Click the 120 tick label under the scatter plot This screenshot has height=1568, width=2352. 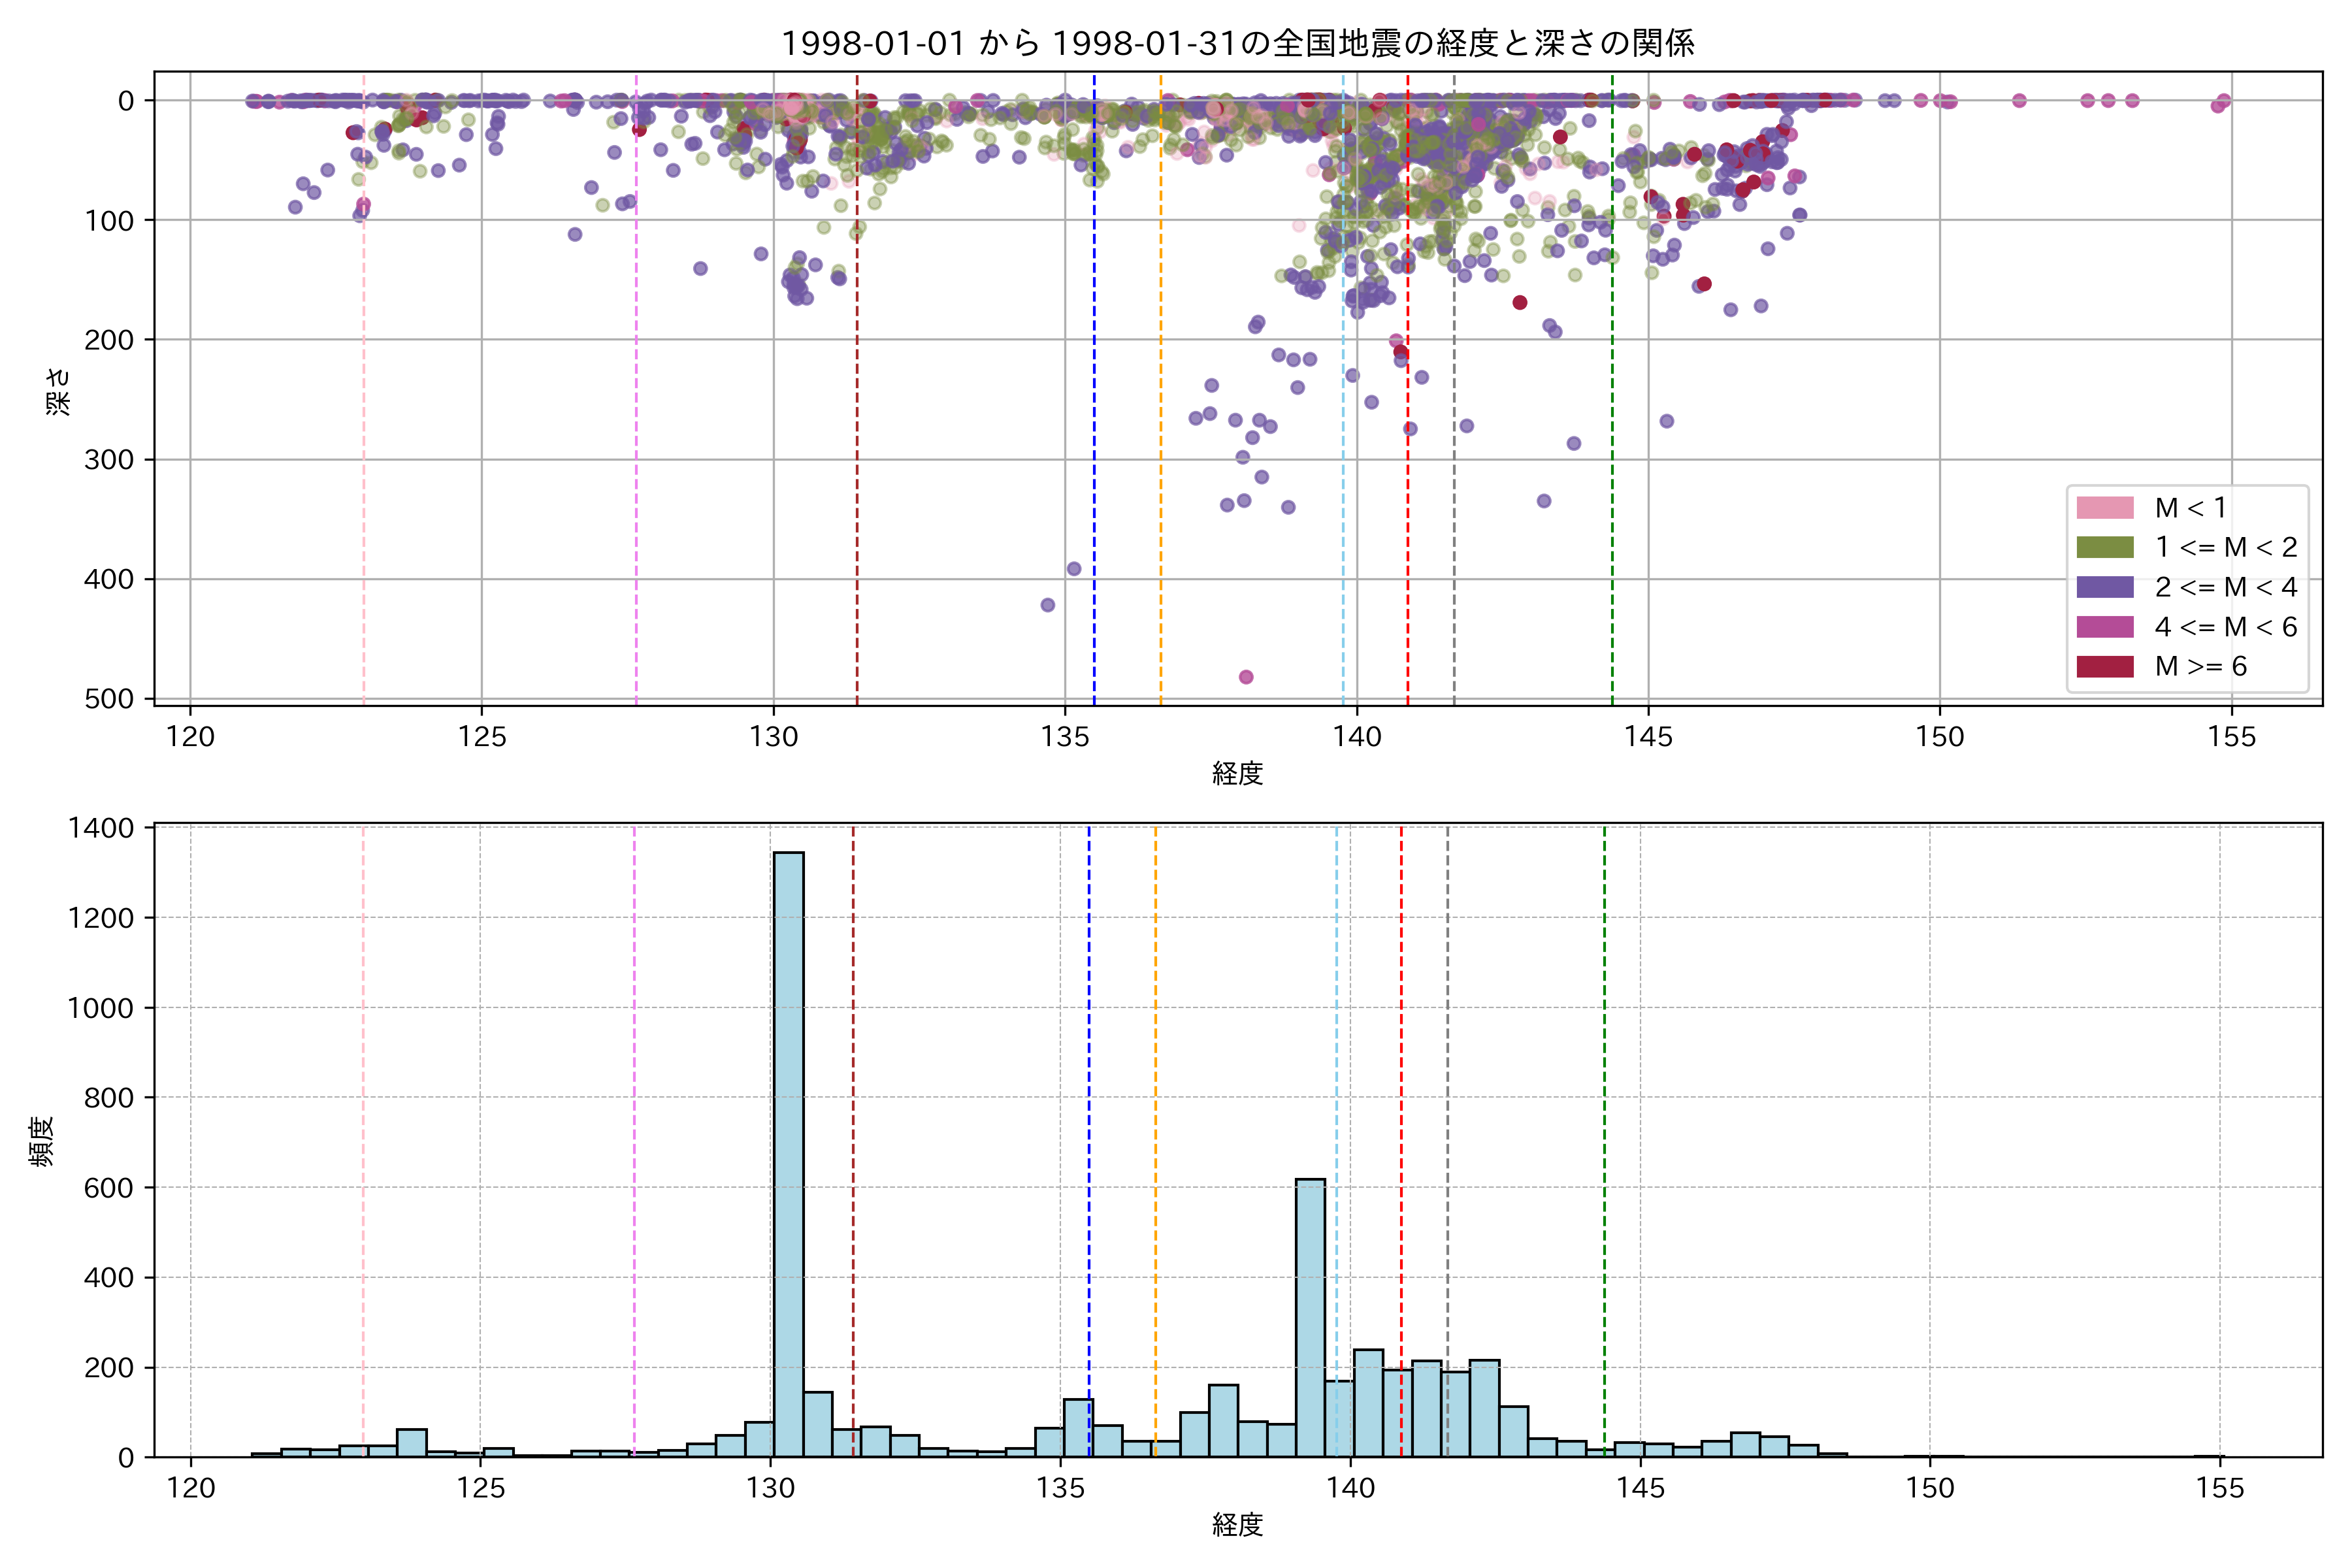190,737
